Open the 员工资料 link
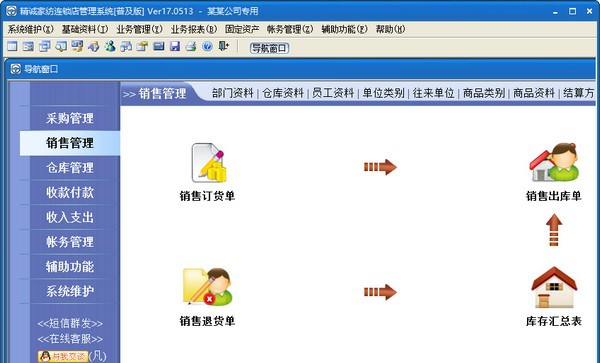Image resolution: width=600 pixels, height=363 pixels. coord(333,93)
